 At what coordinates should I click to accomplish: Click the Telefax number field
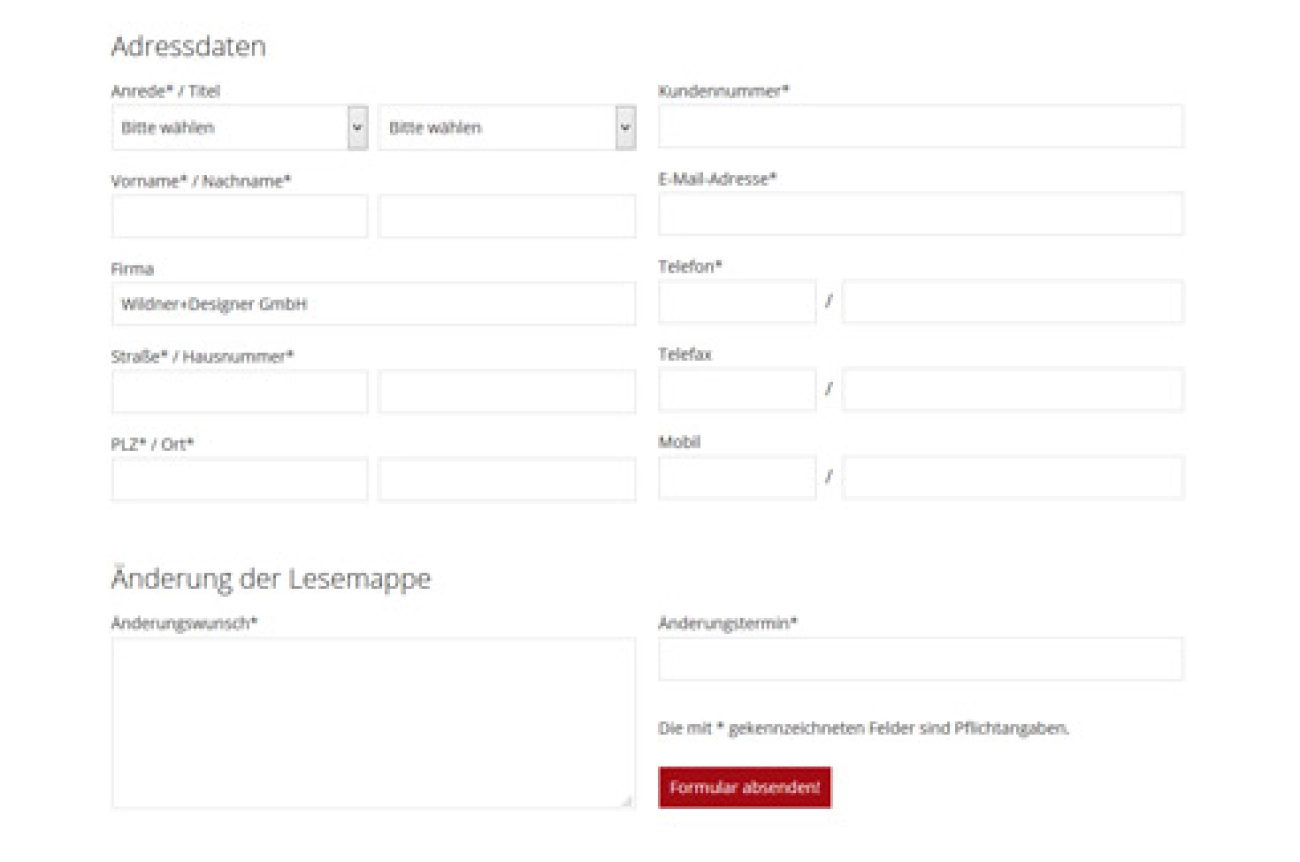click(1012, 390)
